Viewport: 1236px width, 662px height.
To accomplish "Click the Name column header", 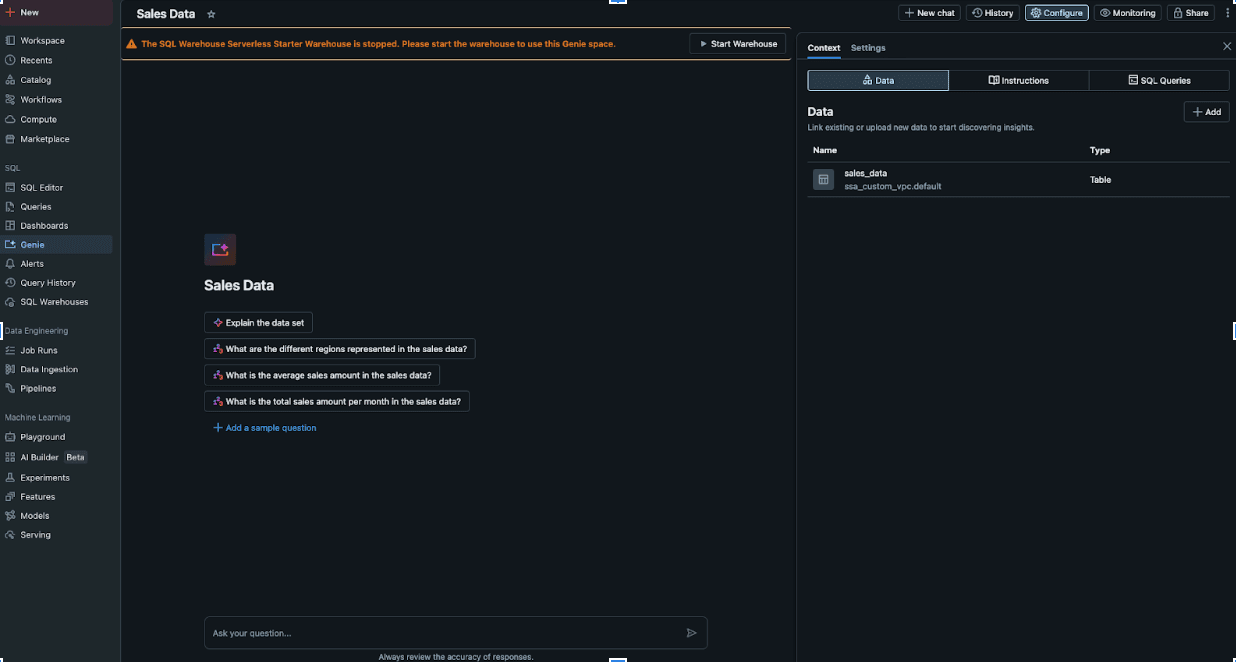I will [825, 150].
